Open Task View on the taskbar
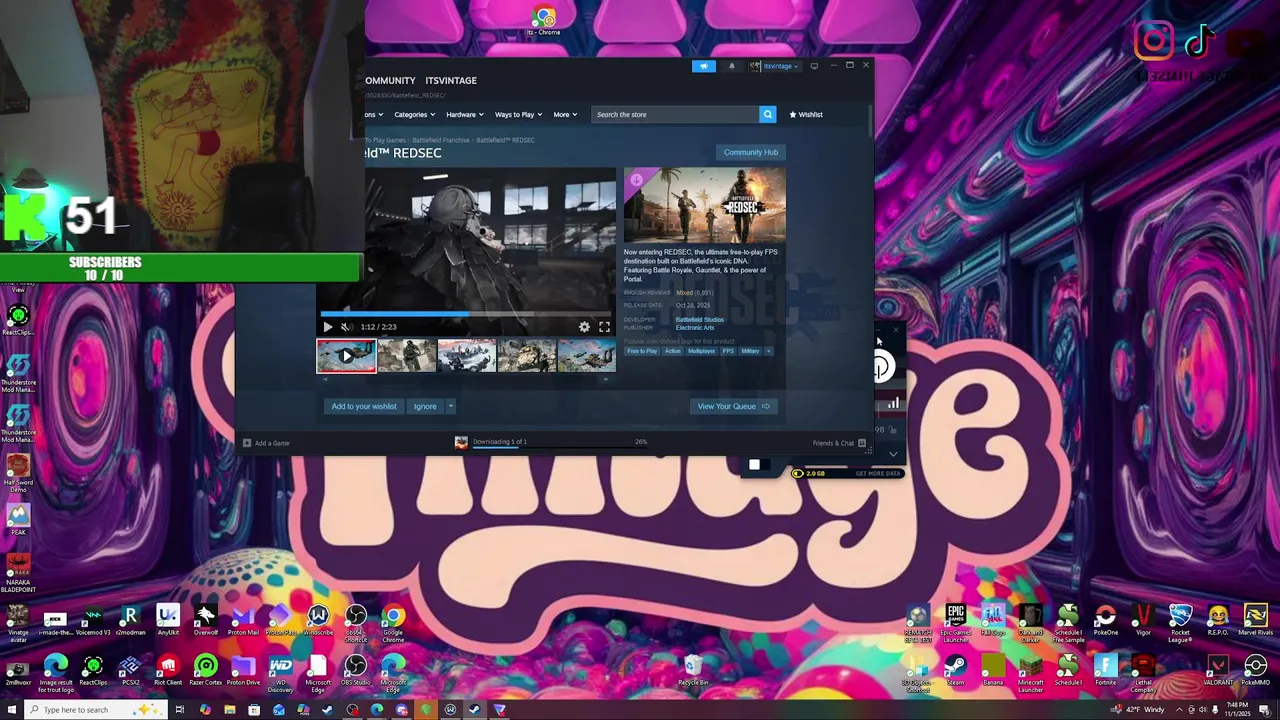The height and width of the screenshot is (720, 1280). tap(180, 710)
